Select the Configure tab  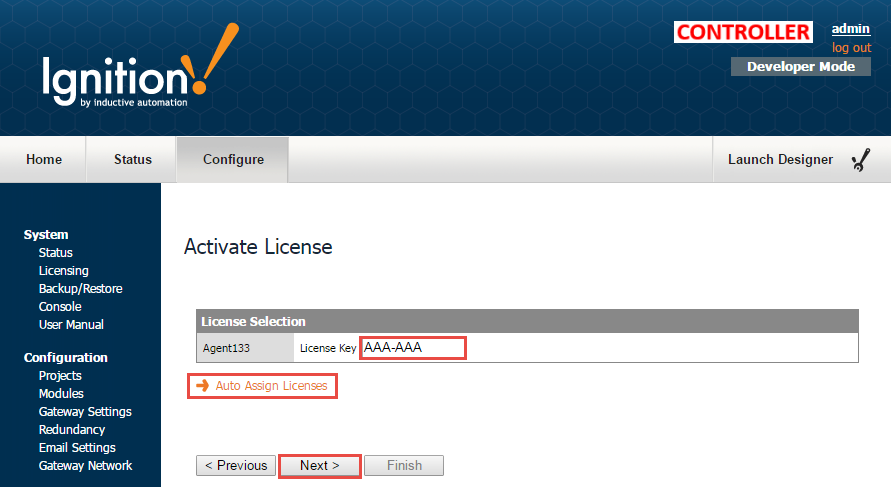(233, 160)
